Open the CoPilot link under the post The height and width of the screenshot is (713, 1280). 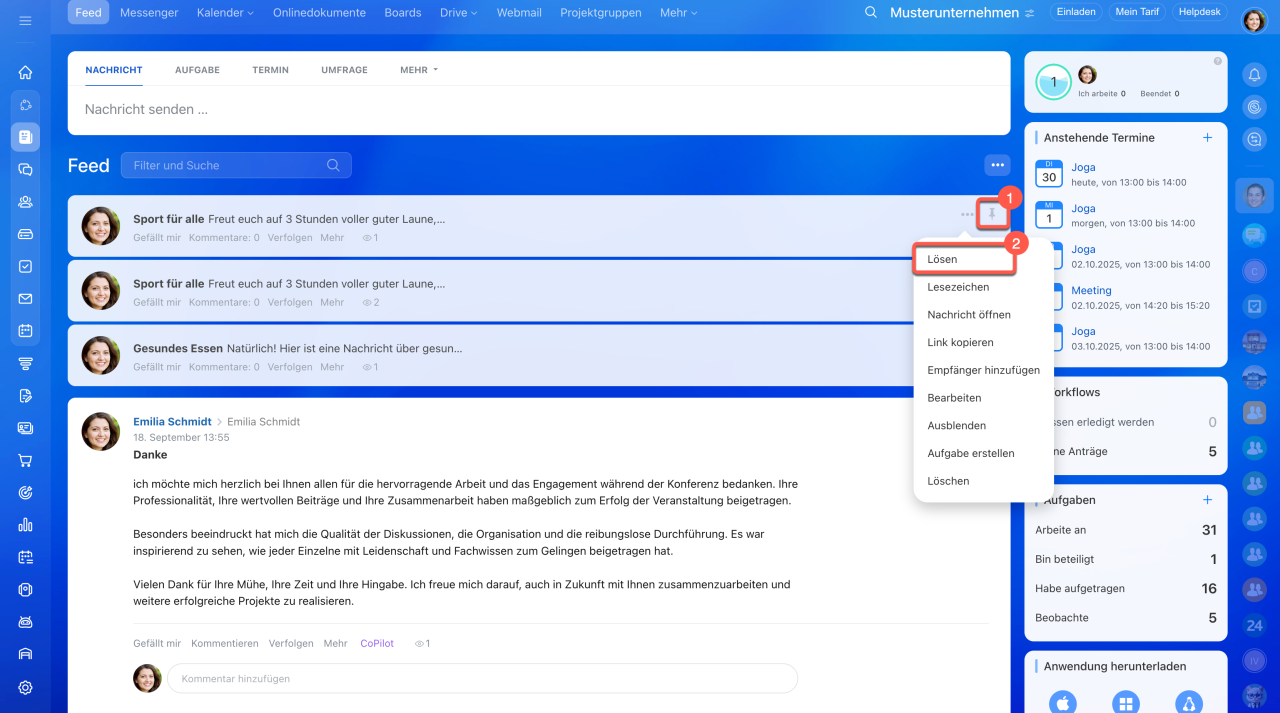(x=377, y=644)
